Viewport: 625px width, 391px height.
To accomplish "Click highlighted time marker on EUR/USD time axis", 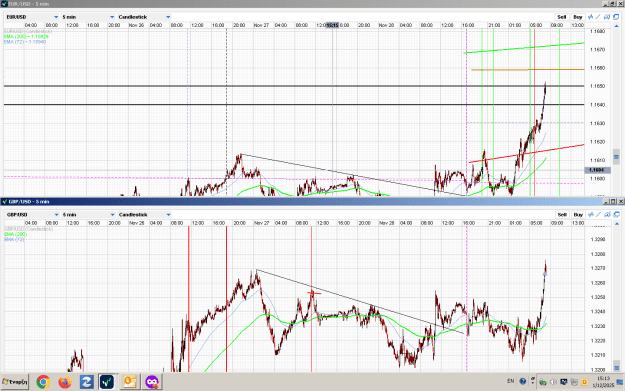I will tap(332, 25).
